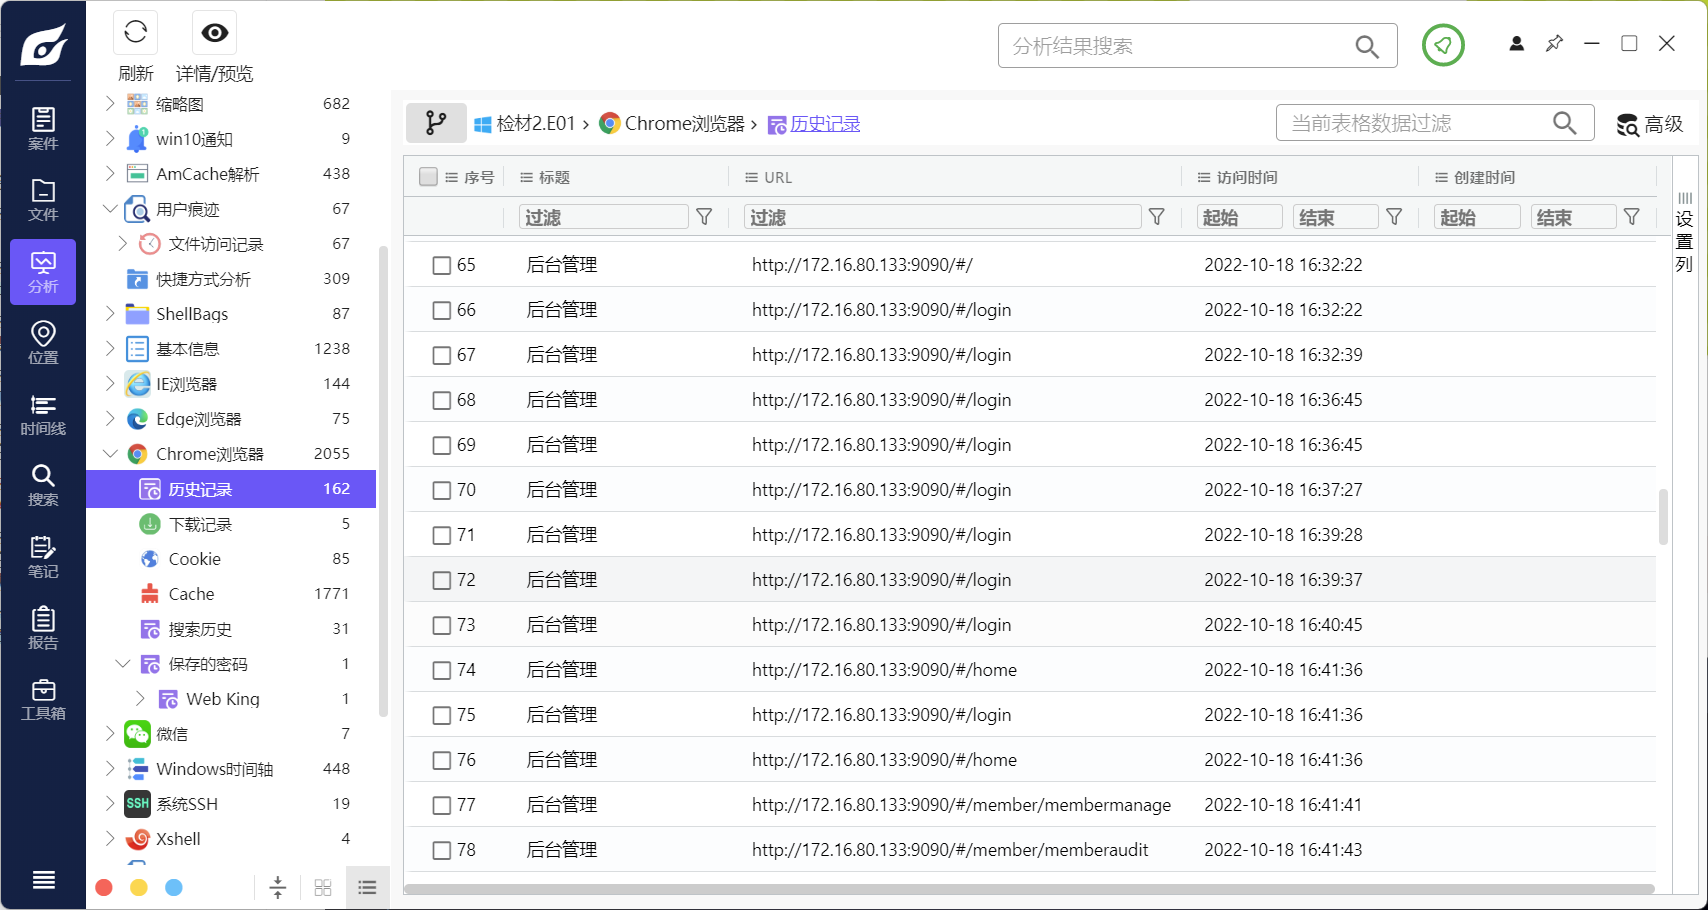
Task: Check the checkbox for row 66
Action: click(x=442, y=310)
